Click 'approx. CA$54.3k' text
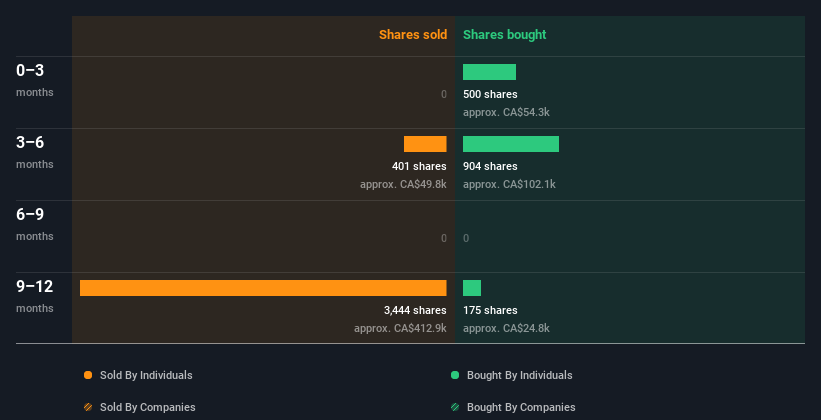The width and height of the screenshot is (821, 420). 506,112
